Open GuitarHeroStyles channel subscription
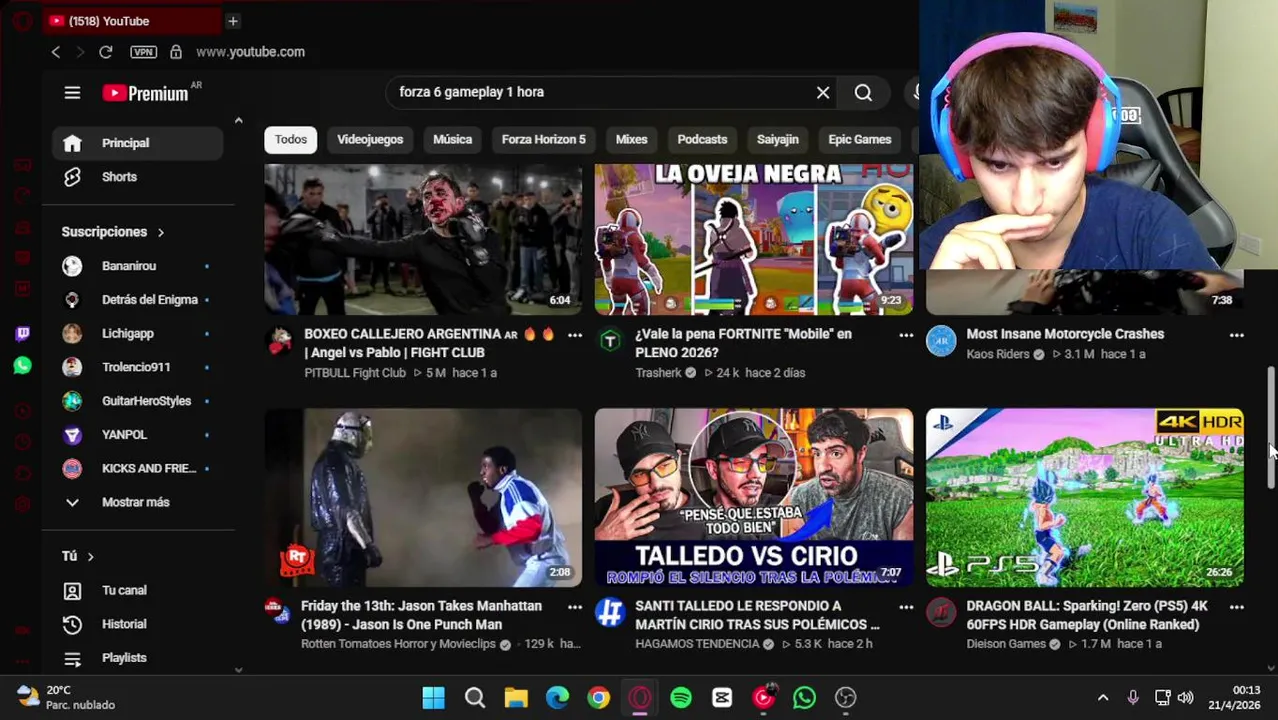 [138, 401]
